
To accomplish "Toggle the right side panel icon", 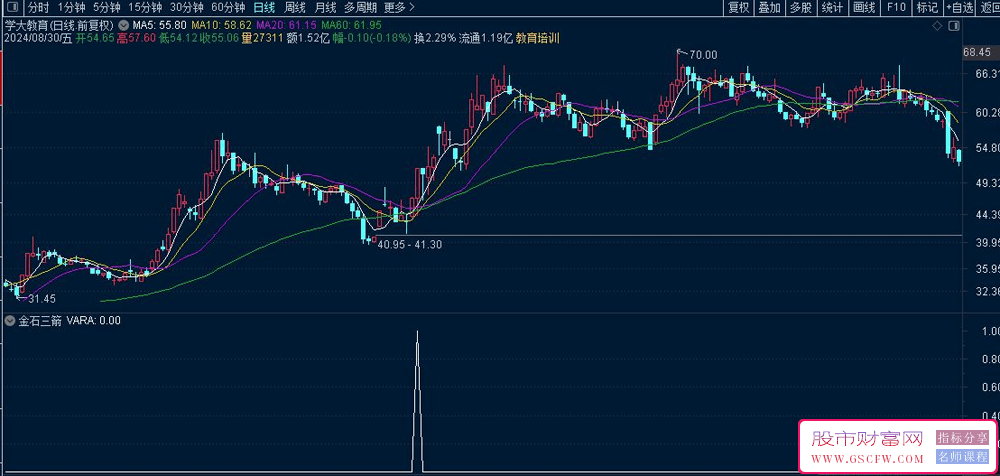I will click(954, 26).
